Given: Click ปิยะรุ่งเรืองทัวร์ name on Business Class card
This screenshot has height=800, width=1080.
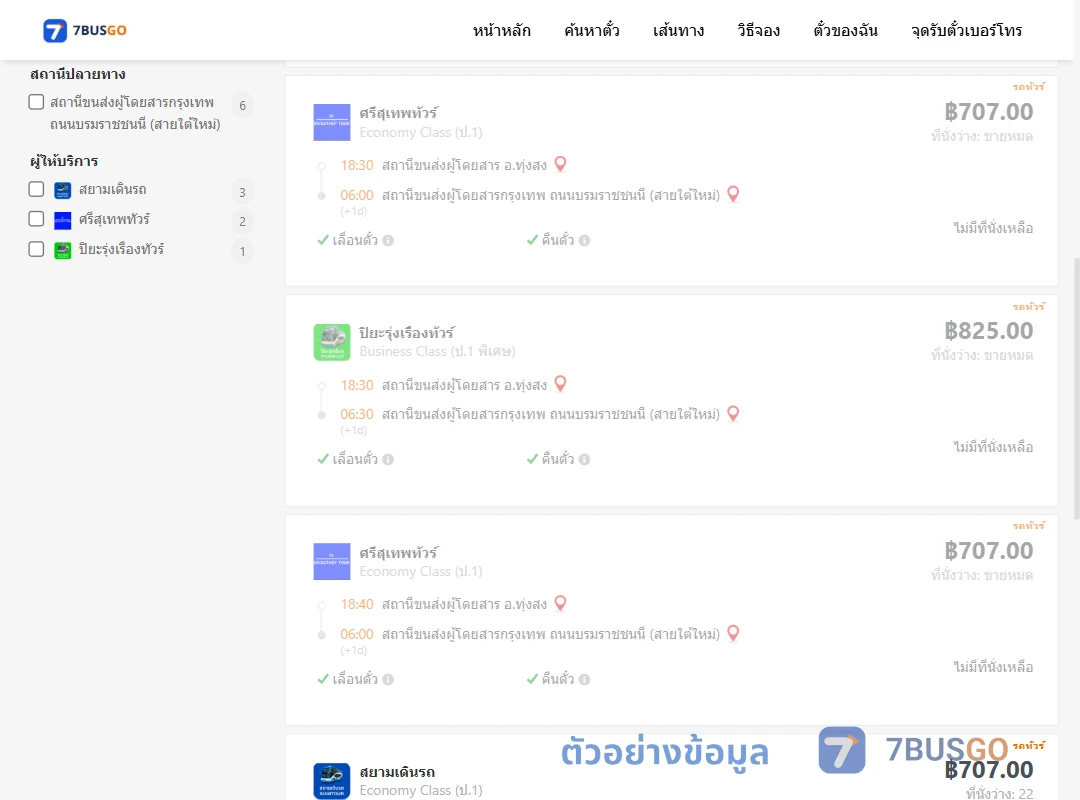Looking at the screenshot, I should tap(406, 332).
